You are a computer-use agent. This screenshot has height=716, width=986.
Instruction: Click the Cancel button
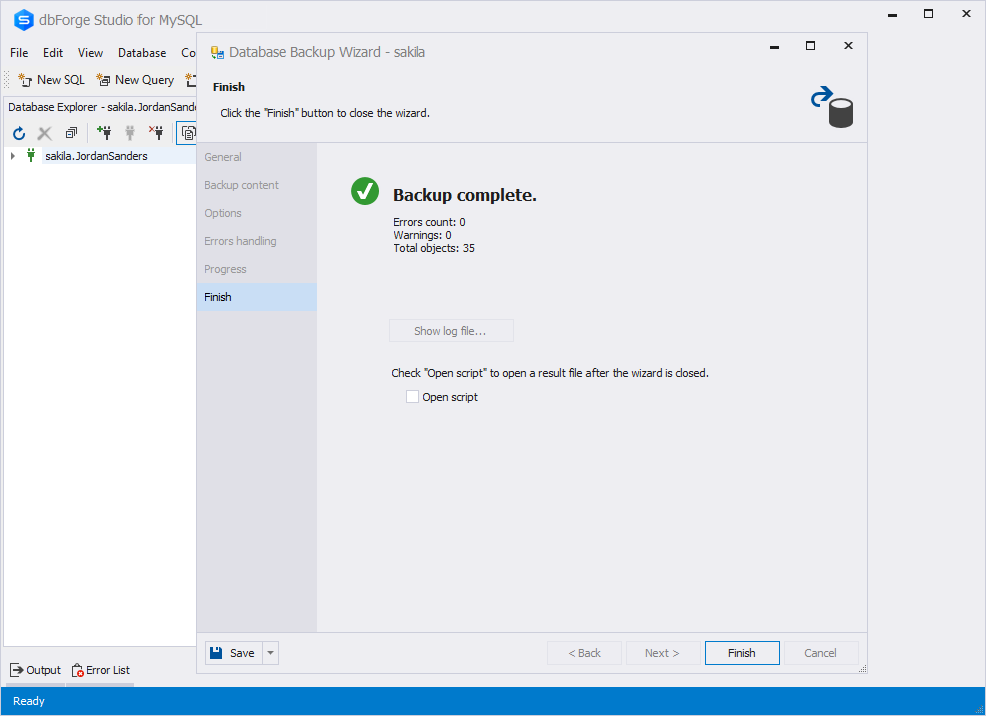[x=821, y=653]
